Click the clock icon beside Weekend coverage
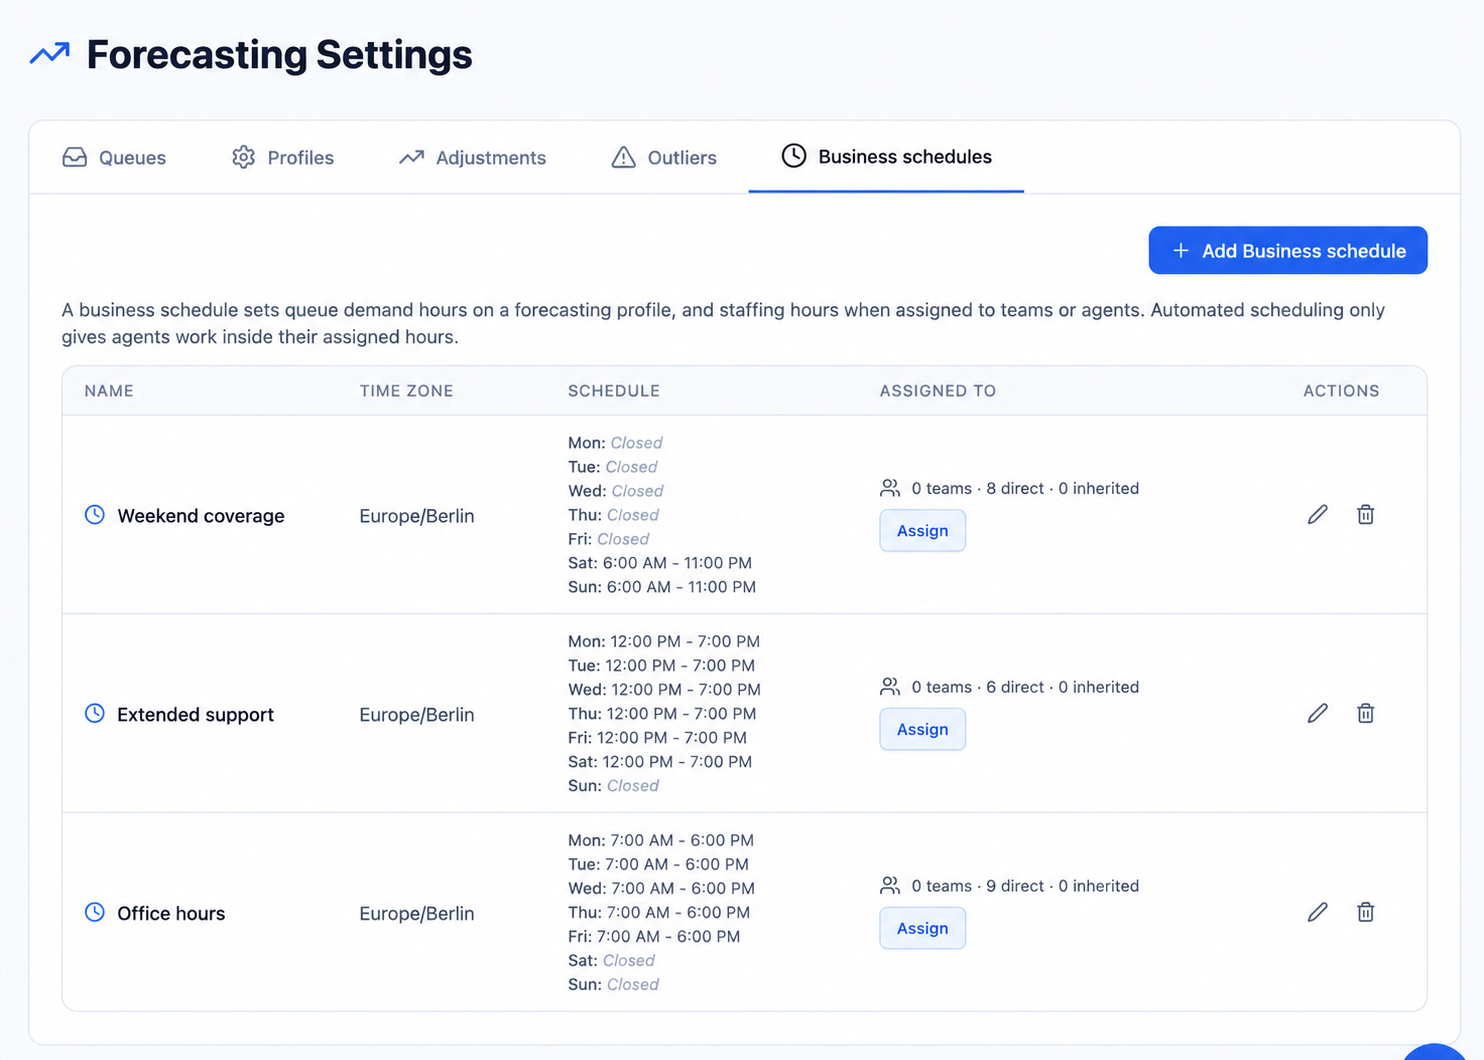Screen dimensions: 1484x1060 95,515
